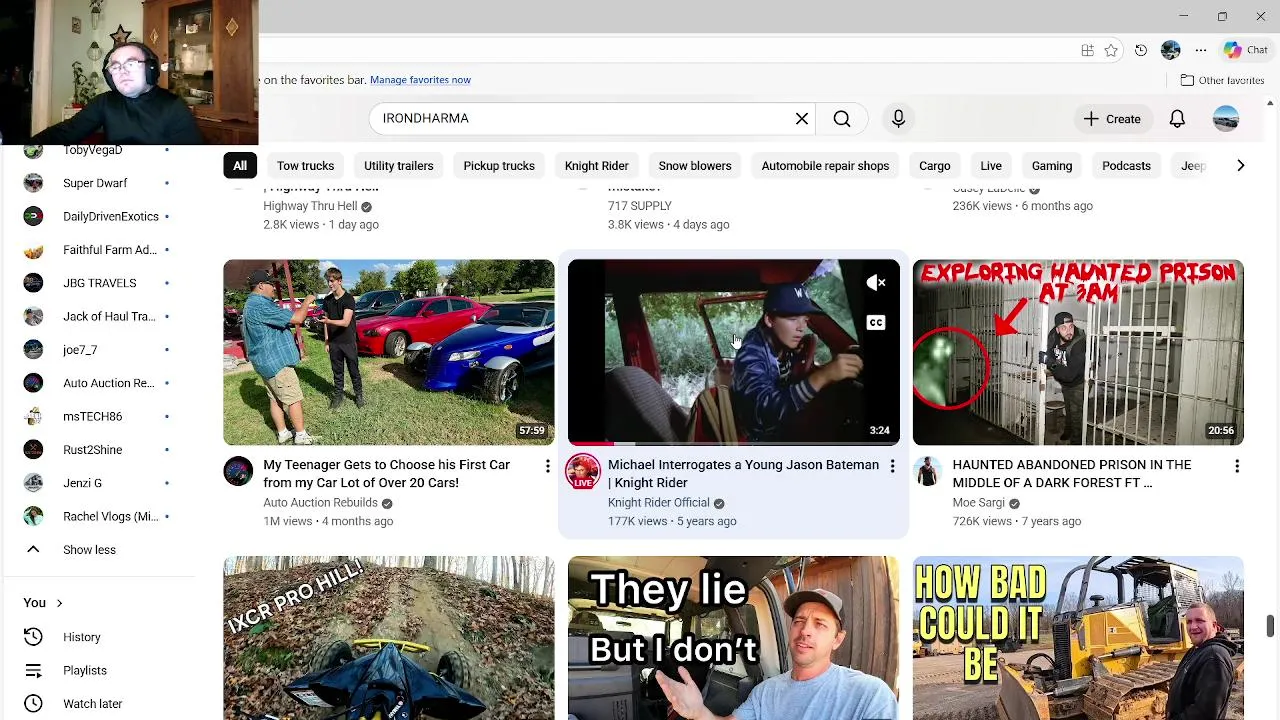Open the Auto Auction Rebuilds channel link
The width and height of the screenshot is (1280, 720).
pos(320,503)
